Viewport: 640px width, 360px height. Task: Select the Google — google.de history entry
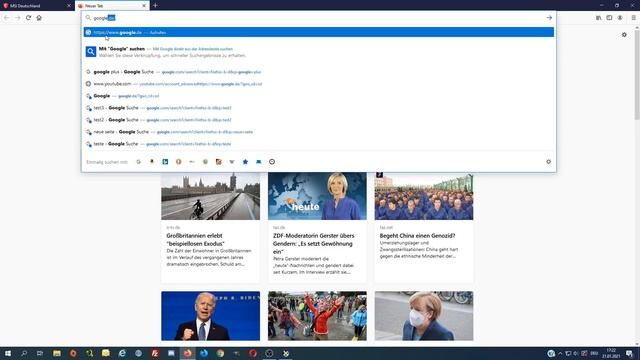click(x=319, y=96)
